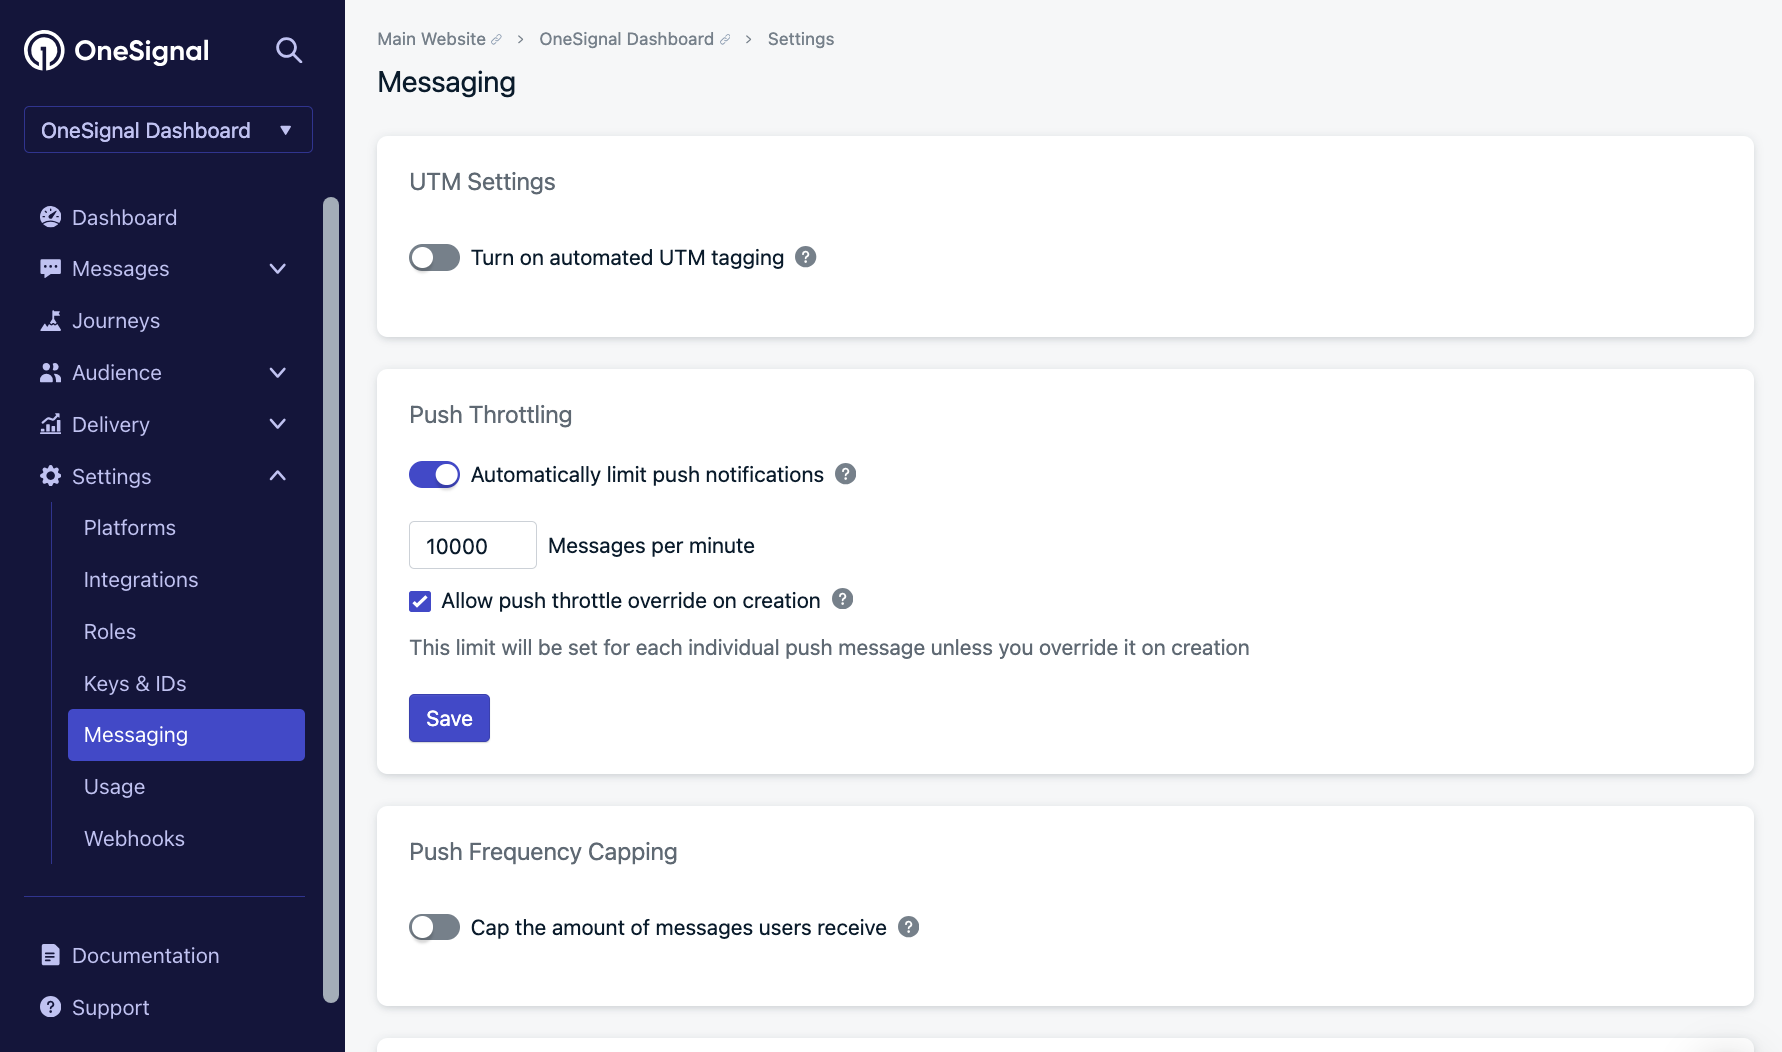The image size is (1782, 1052).
Task: Open the OneSignal Dashboard app selector
Action: (x=168, y=130)
